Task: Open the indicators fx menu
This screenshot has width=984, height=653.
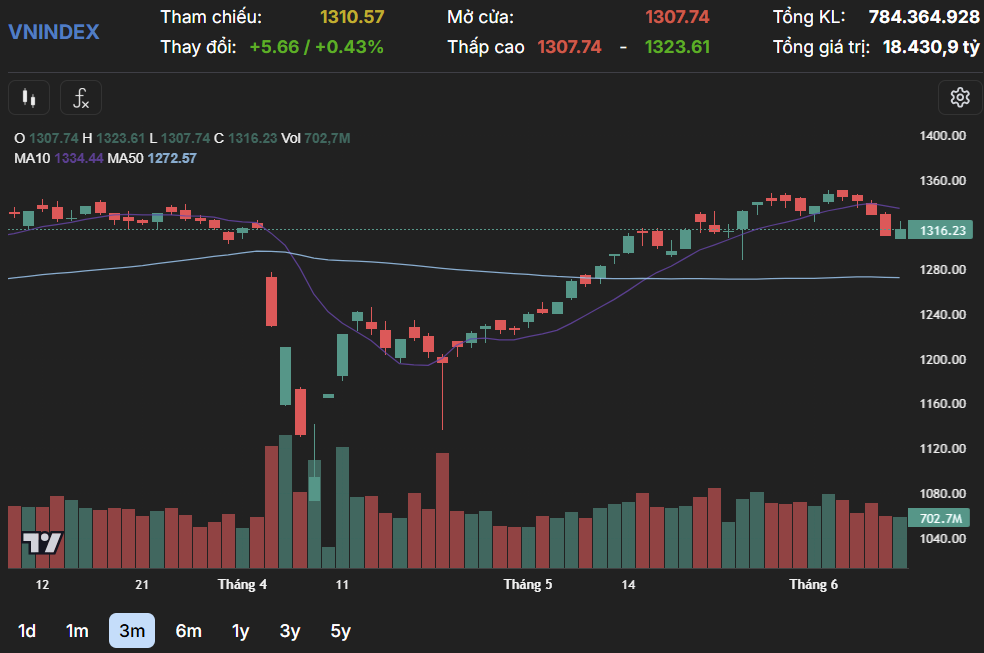Action: pyautogui.click(x=81, y=98)
